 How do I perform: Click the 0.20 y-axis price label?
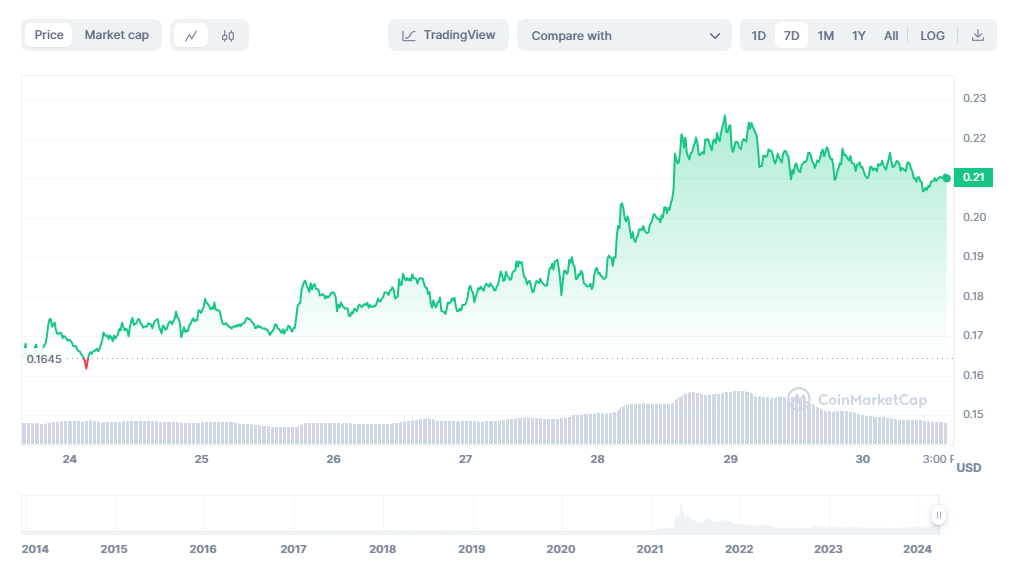(x=974, y=217)
